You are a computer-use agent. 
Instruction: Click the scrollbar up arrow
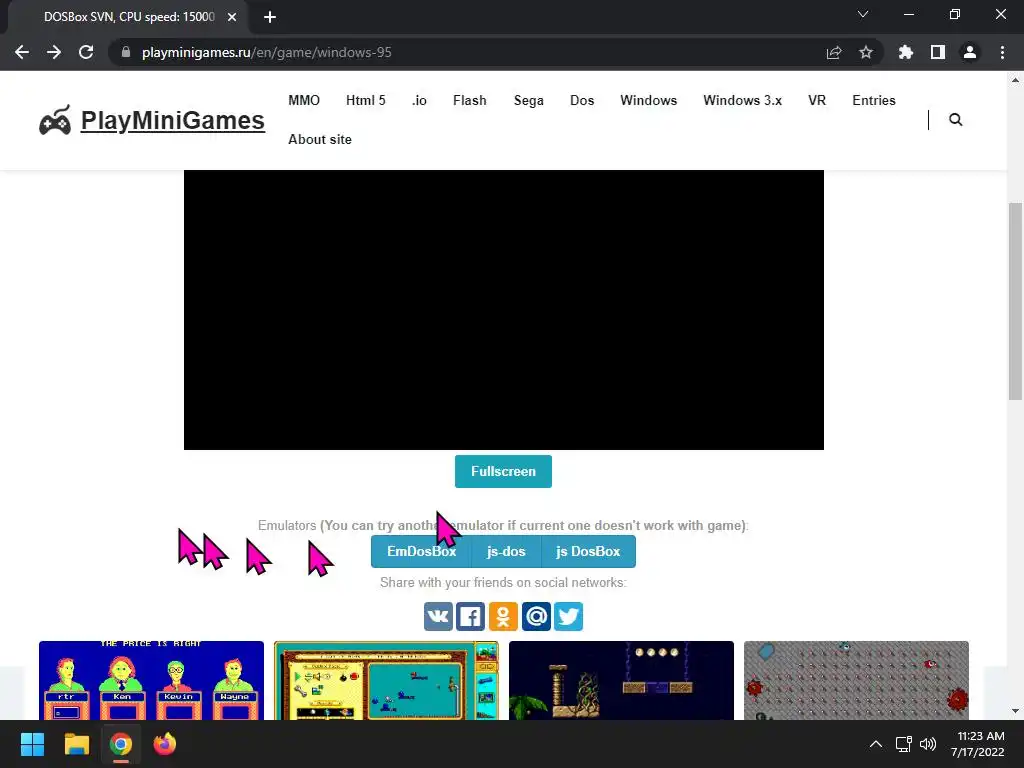pos(1016,80)
